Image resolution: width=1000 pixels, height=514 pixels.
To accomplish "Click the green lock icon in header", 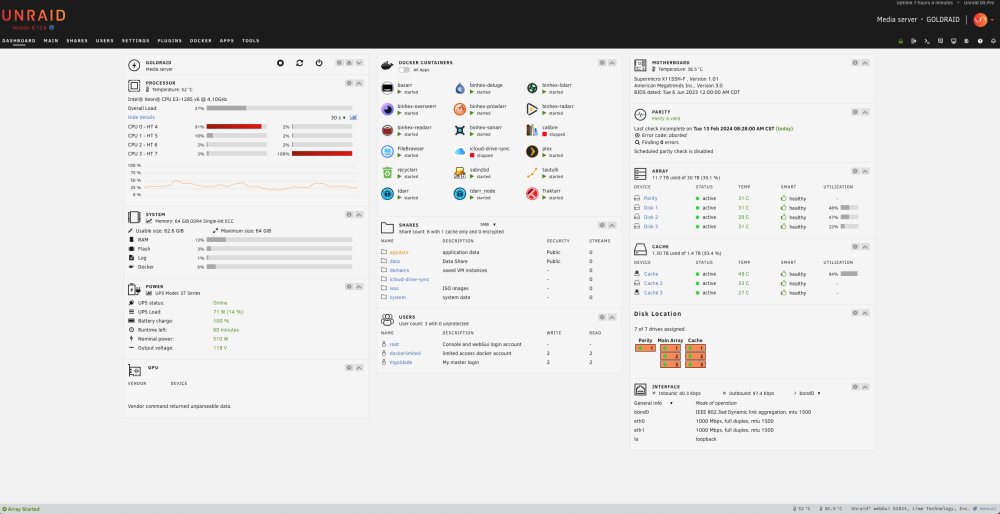I will point(901,41).
